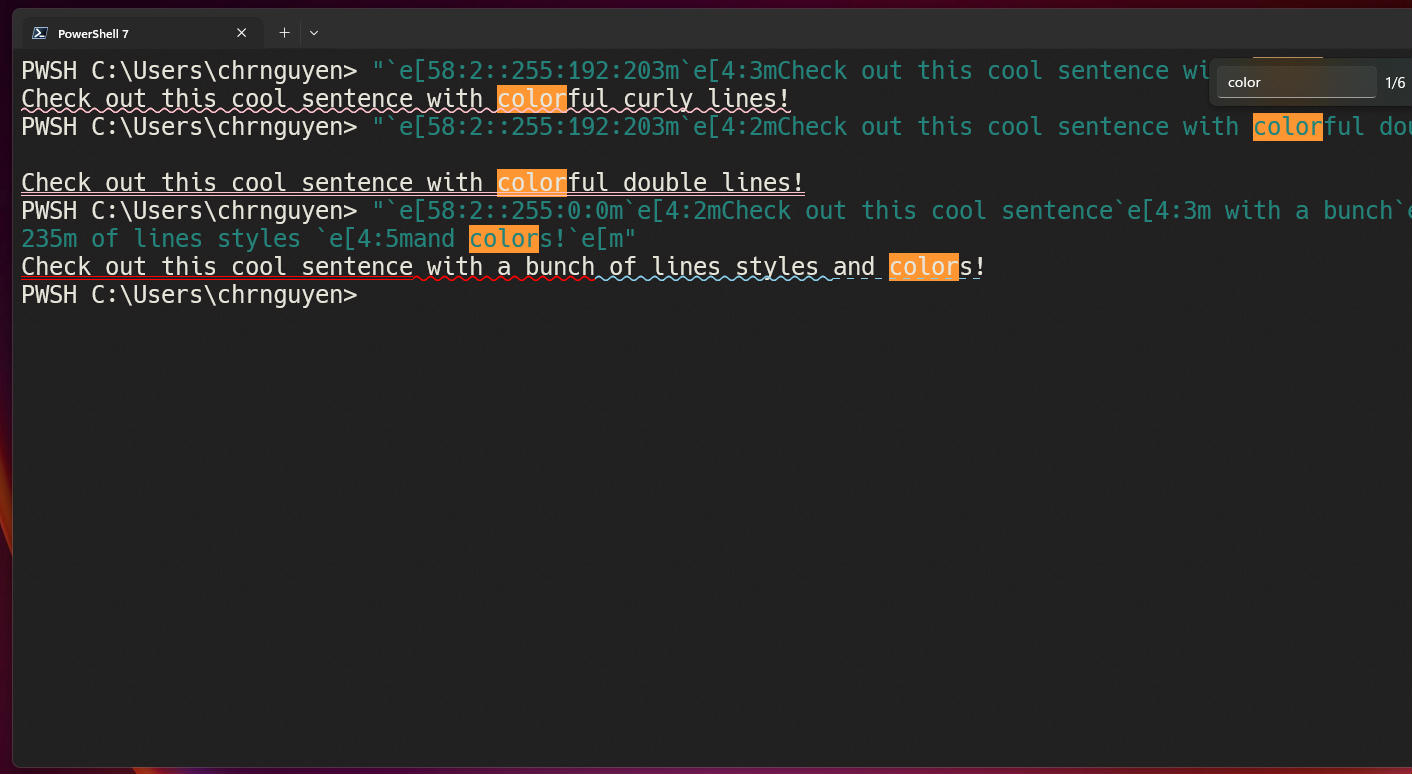Screen dimensions: 1412x774
Task: Click highlighted 'color' in double lines output
Action: coord(532,183)
